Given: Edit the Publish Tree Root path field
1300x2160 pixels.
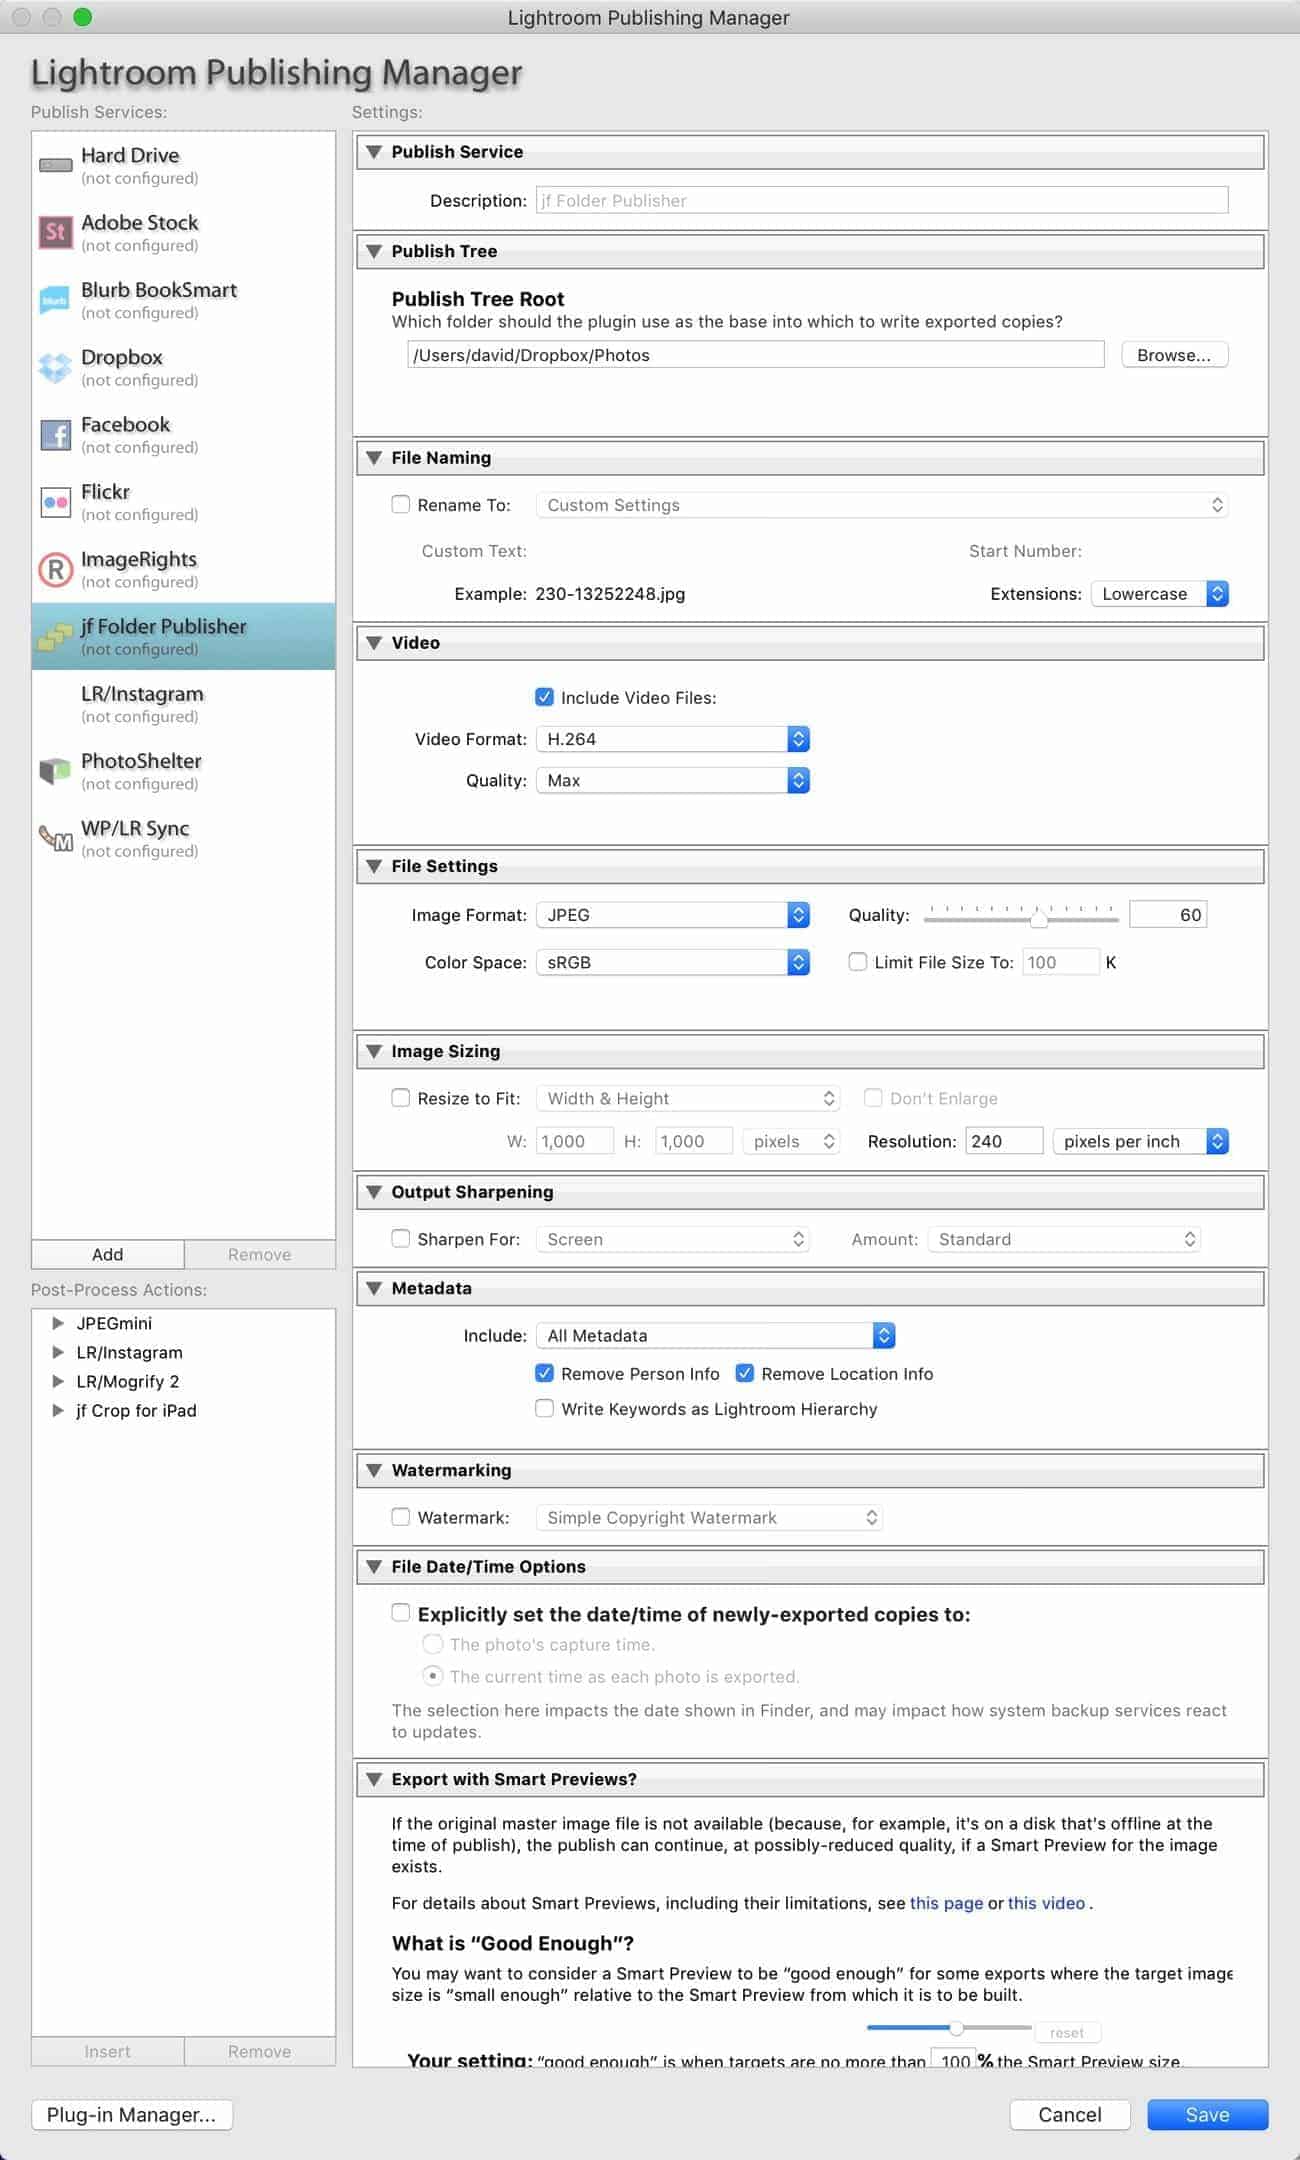Looking at the screenshot, I should click(756, 355).
